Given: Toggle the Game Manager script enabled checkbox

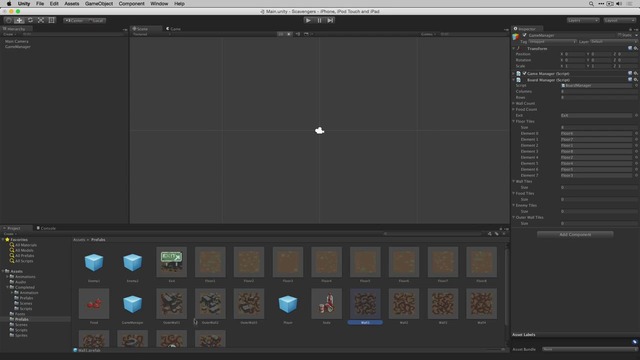Looking at the screenshot, I should (524, 73).
